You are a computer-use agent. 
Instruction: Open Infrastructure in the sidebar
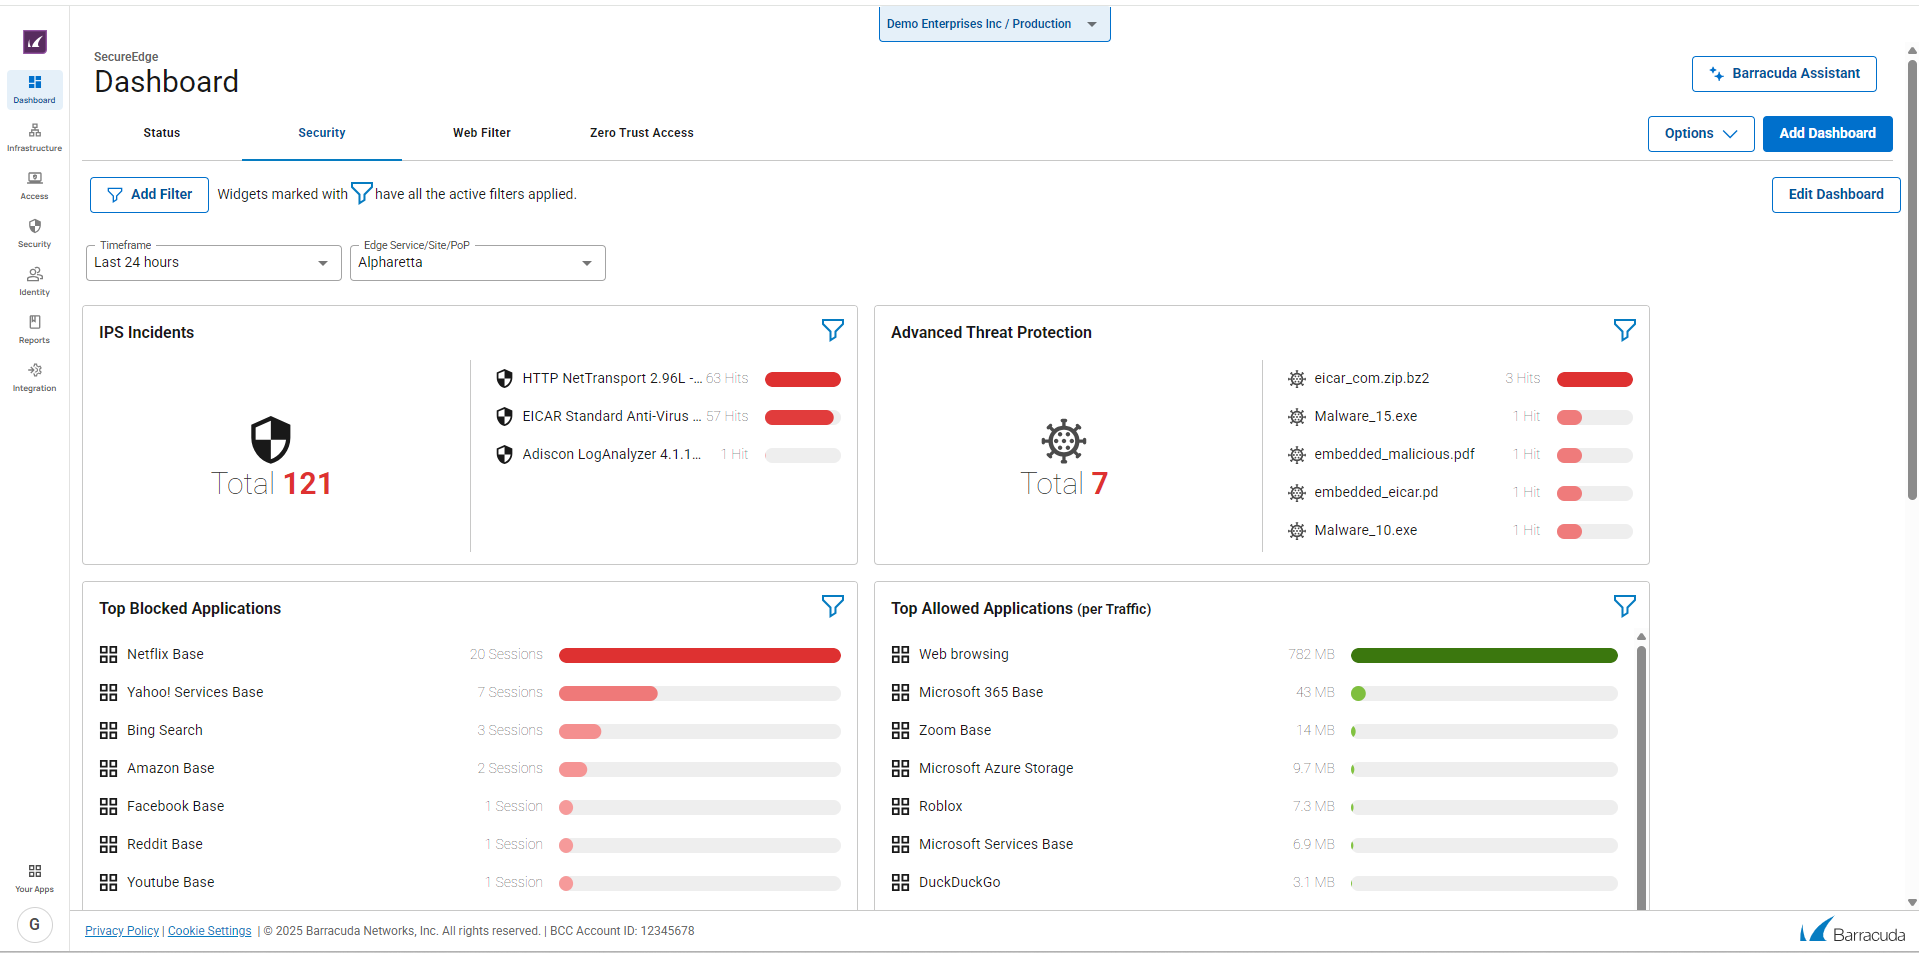[x=34, y=138]
